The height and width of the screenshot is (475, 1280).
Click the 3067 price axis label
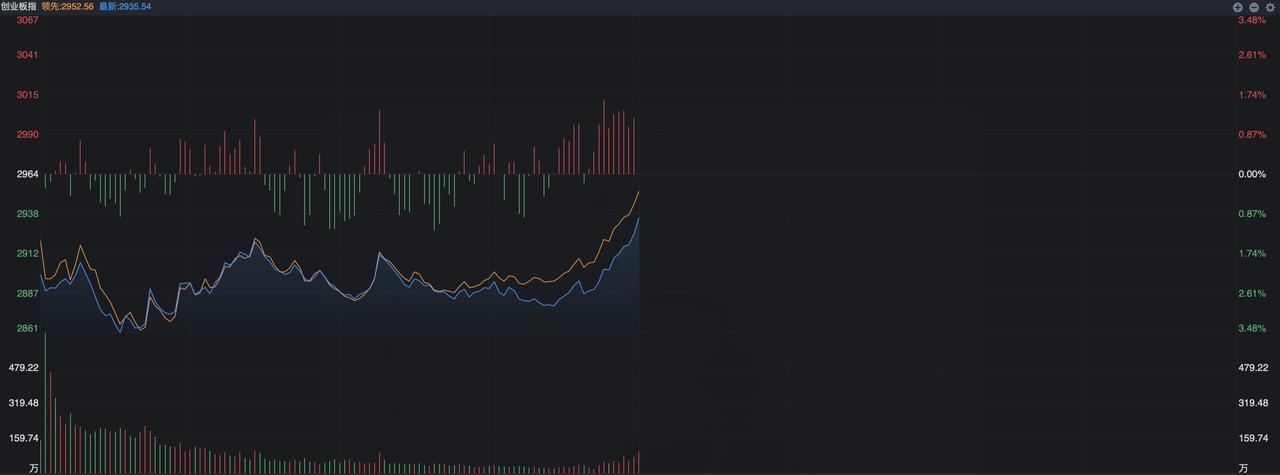coord(27,20)
